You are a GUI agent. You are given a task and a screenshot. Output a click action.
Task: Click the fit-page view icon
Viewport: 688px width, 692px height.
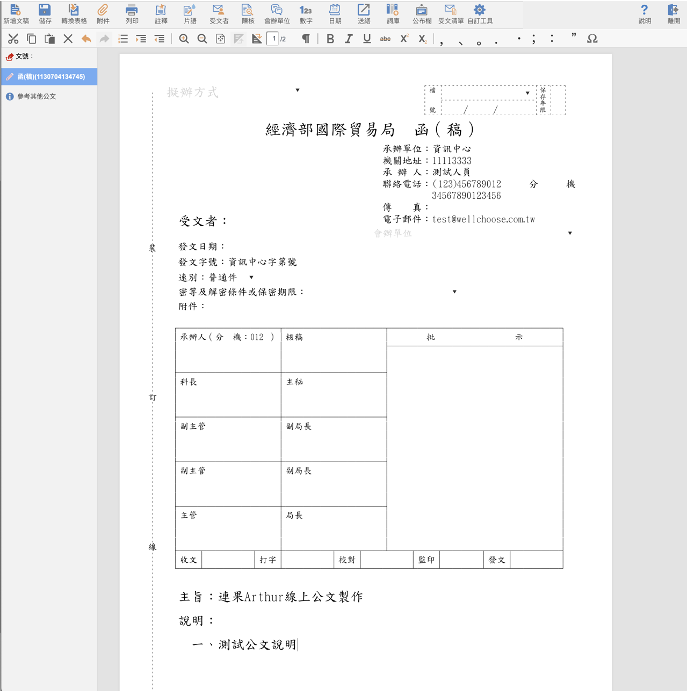[x=220, y=39]
